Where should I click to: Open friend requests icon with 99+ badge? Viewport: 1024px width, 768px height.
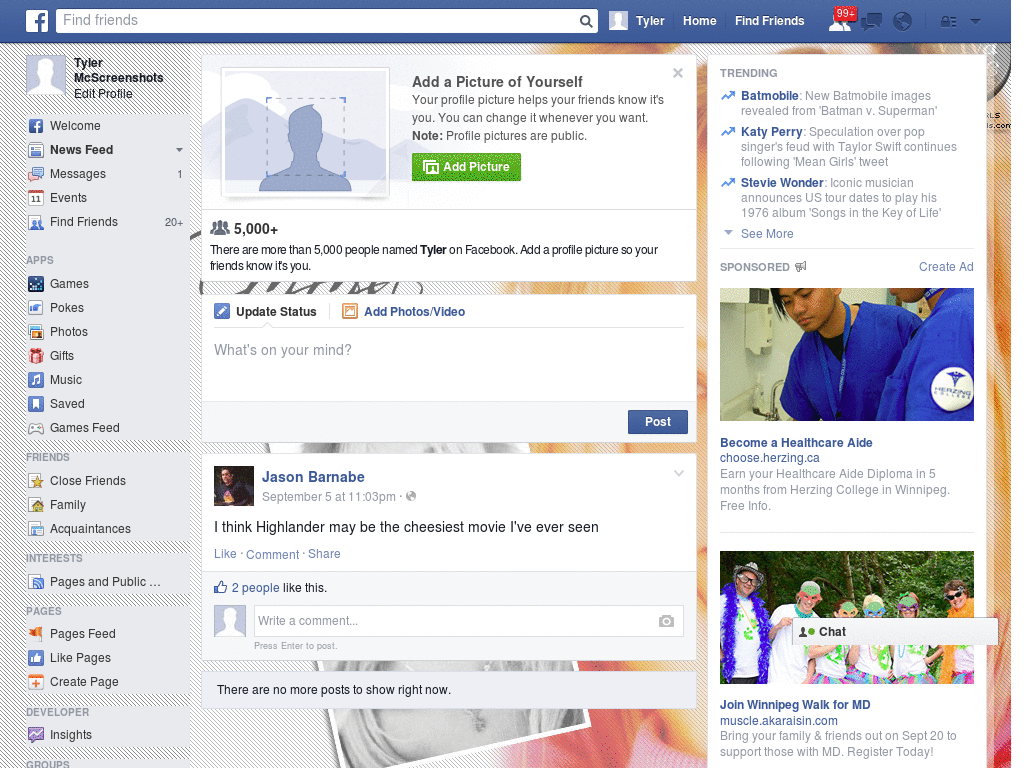tap(840, 21)
